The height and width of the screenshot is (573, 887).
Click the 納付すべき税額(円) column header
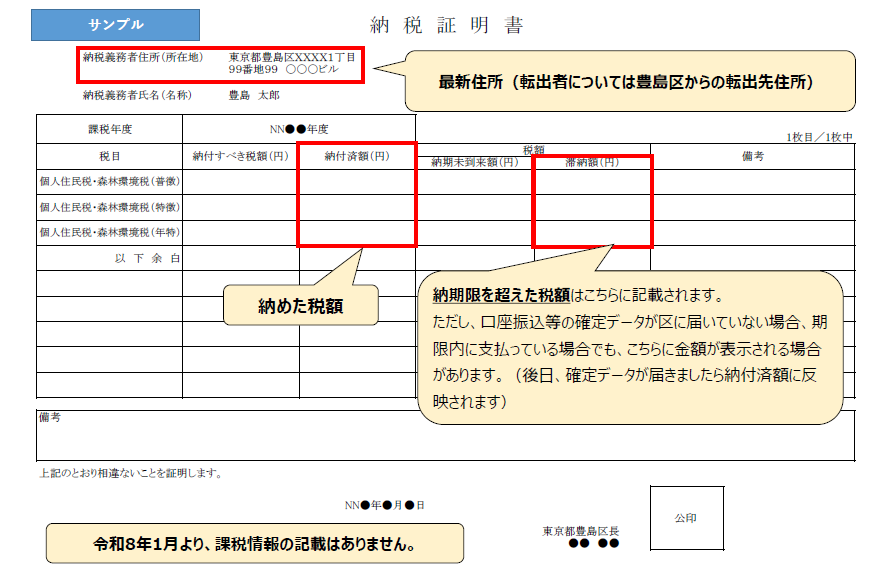(x=240, y=156)
